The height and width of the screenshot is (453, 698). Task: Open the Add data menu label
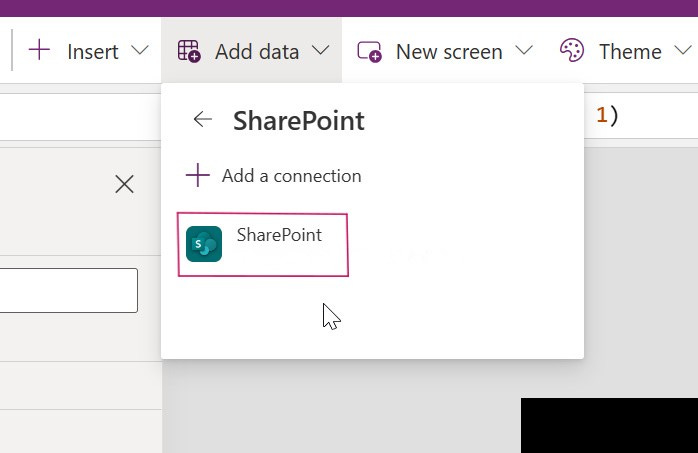coord(257,52)
